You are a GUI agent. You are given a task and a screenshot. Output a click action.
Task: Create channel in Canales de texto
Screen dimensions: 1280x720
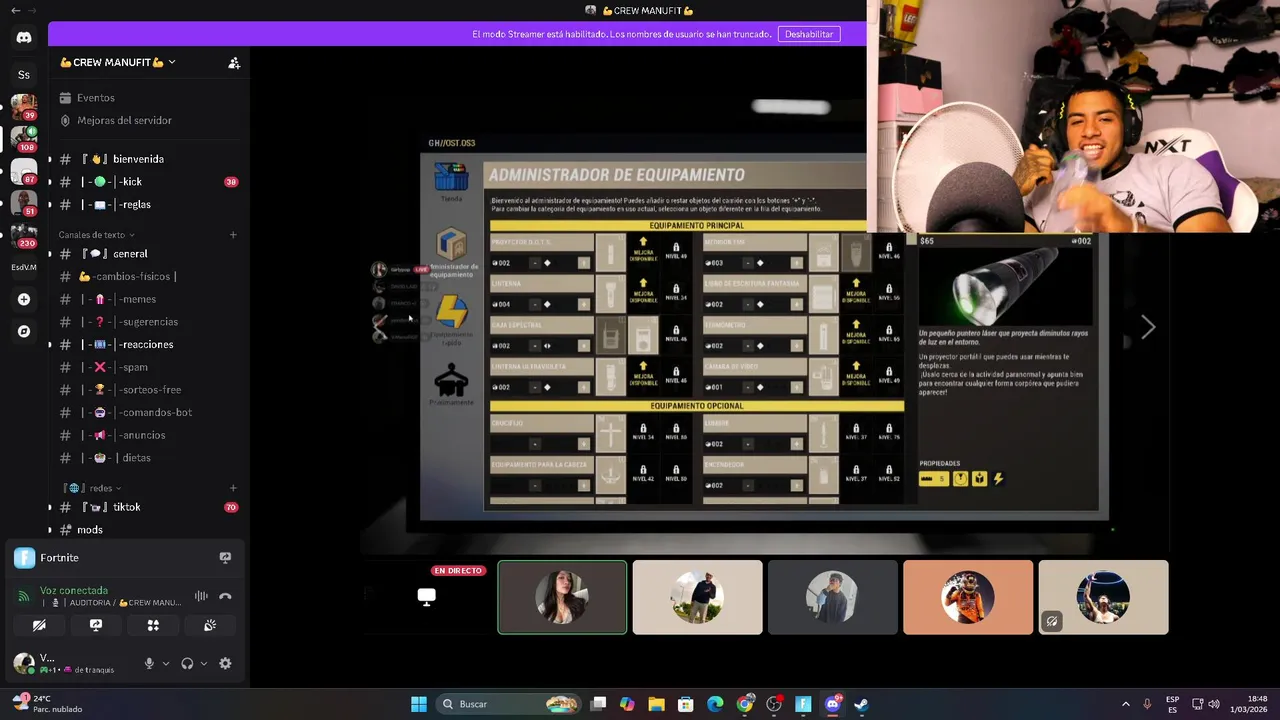click(x=233, y=235)
